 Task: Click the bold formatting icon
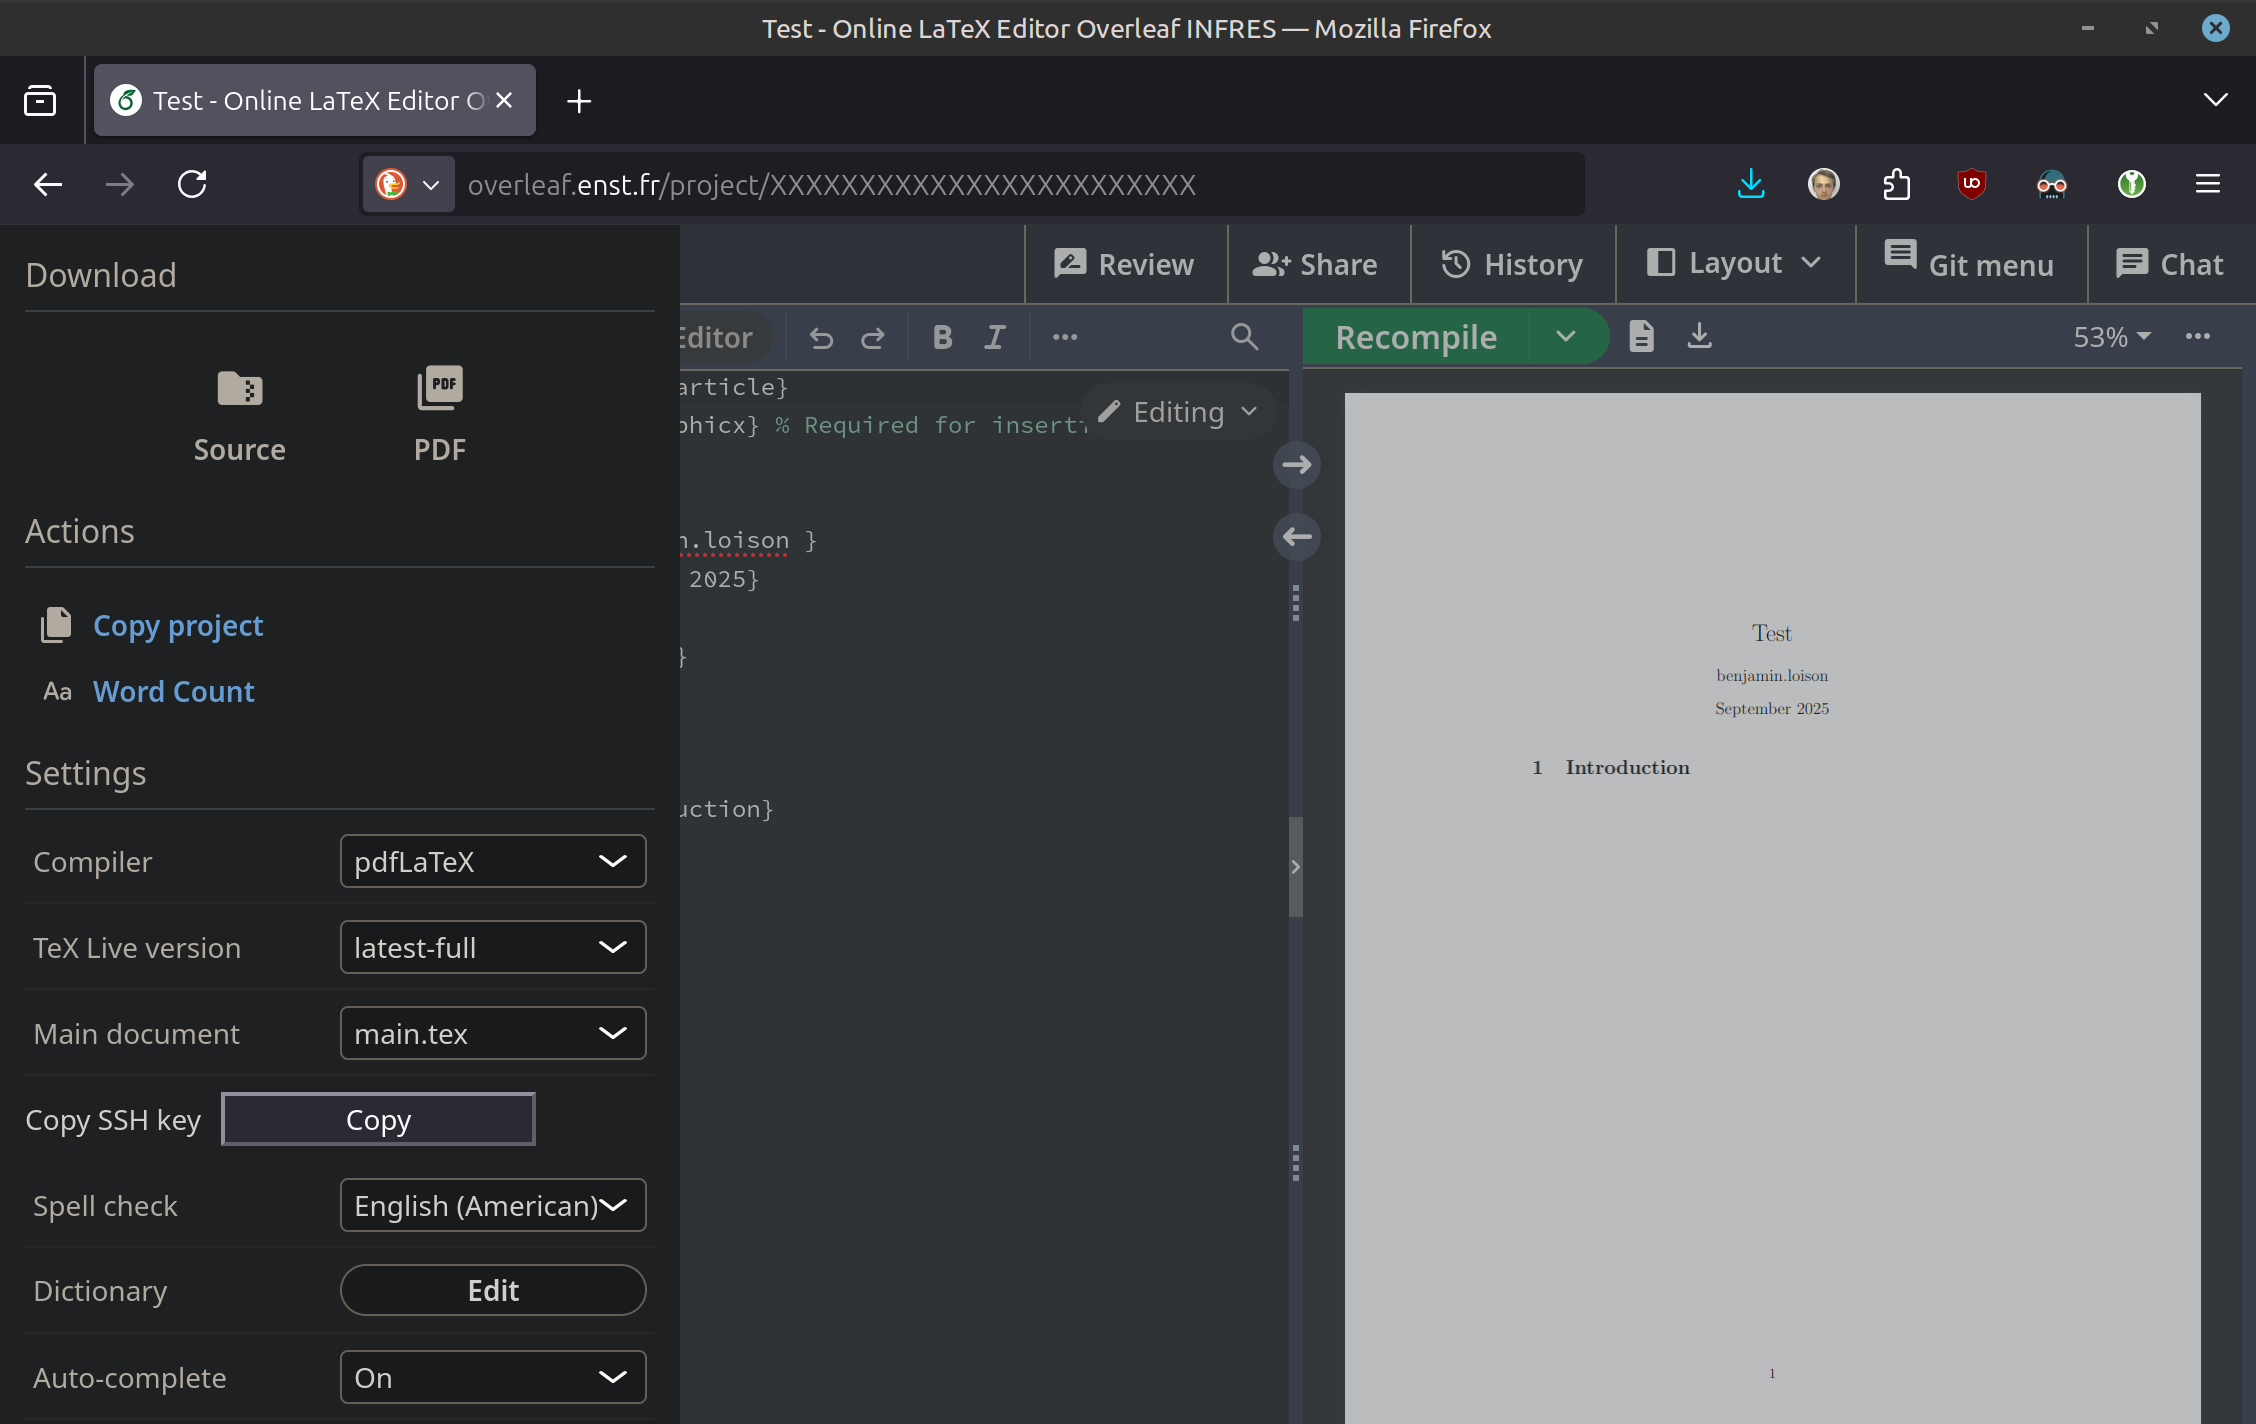pyautogui.click(x=942, y=337)
